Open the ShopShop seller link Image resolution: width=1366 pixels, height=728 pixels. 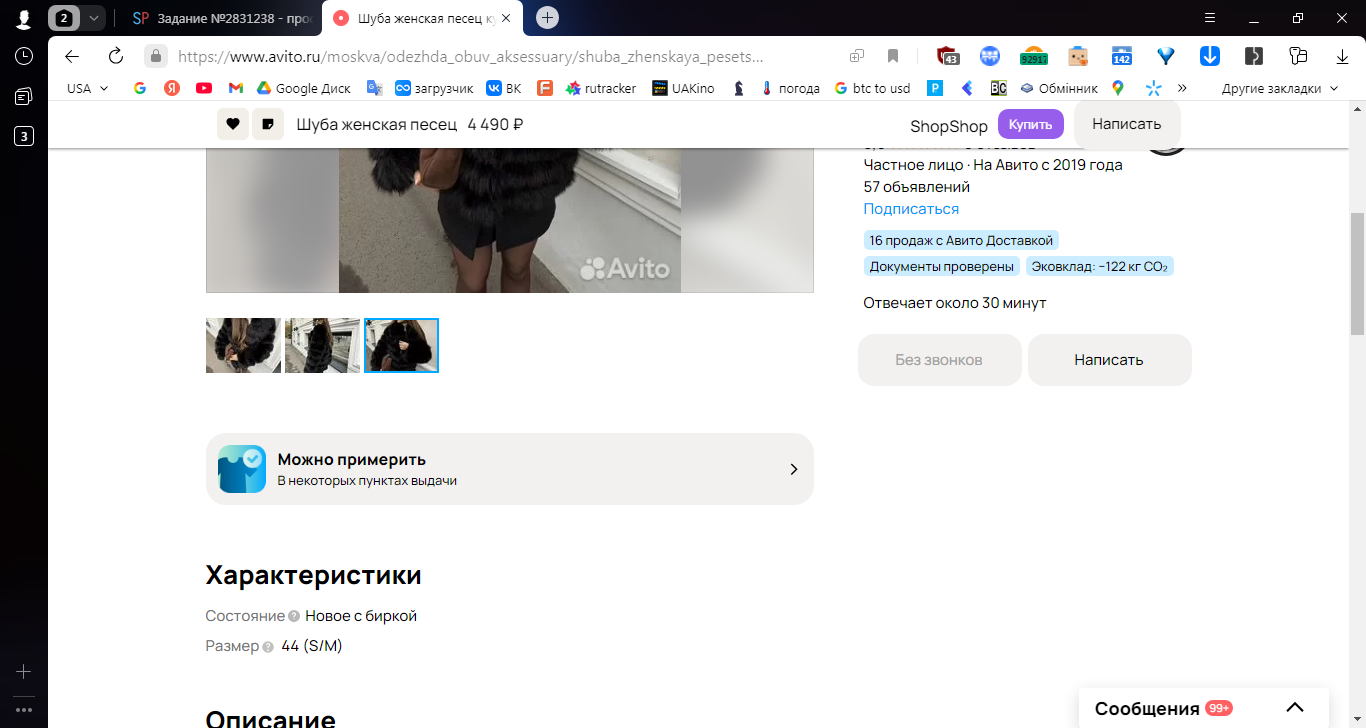click(x=949, y=126)
